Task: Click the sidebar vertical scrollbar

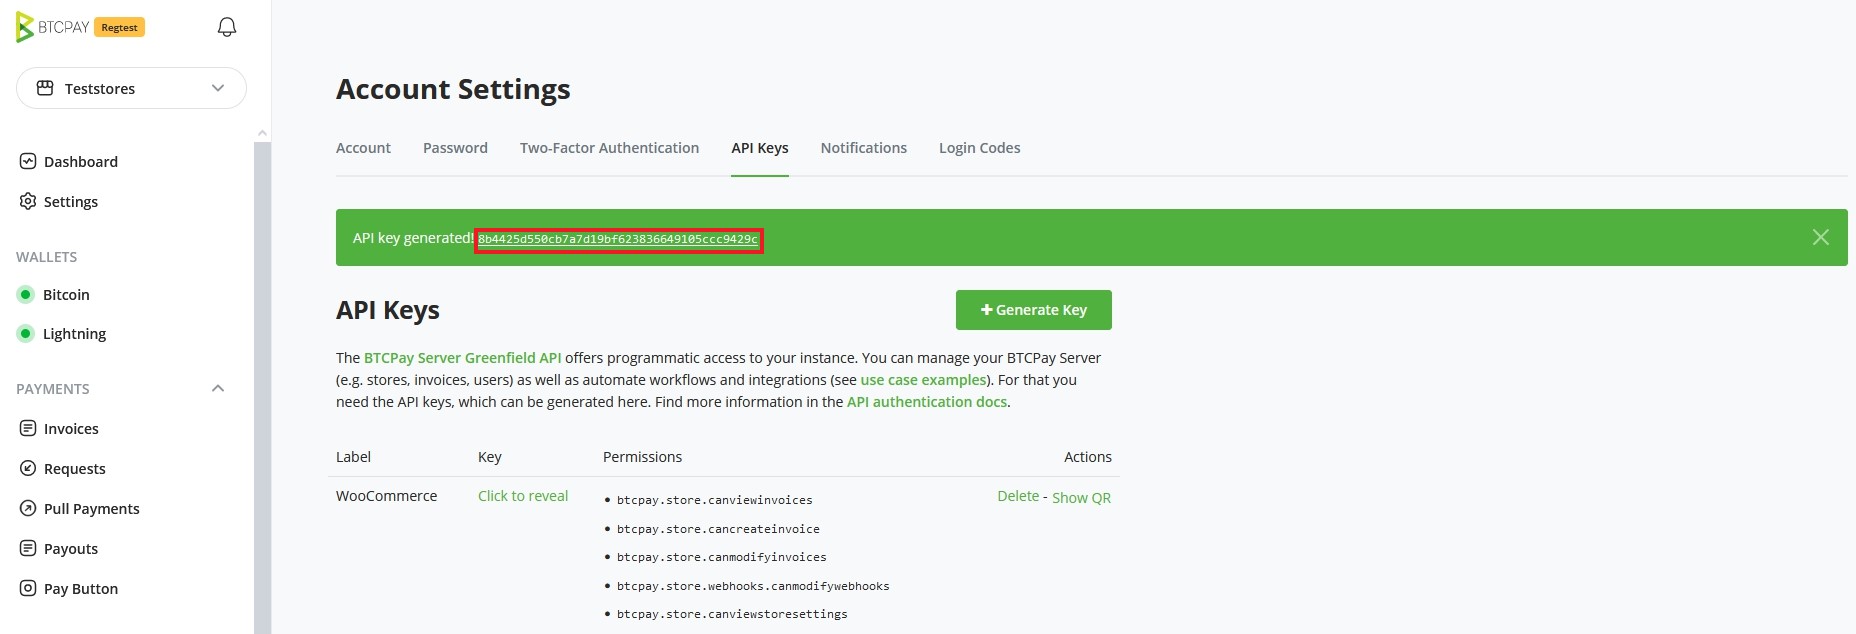Action: [x=262, y=388]
